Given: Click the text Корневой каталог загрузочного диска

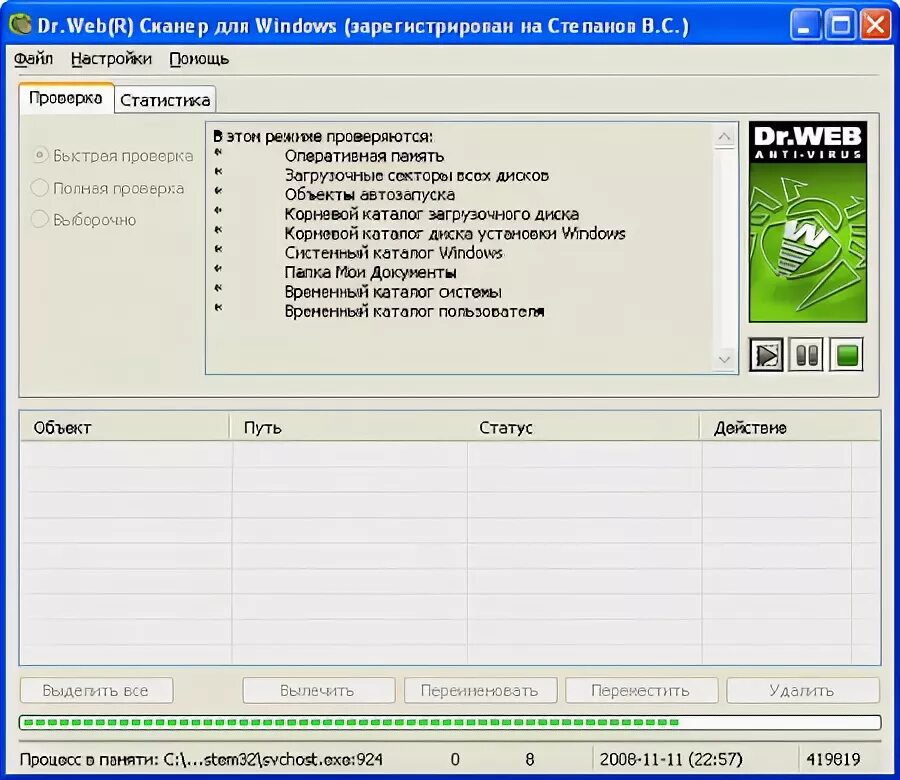Looking at the screenshot, I should click(x=432, y=215).
